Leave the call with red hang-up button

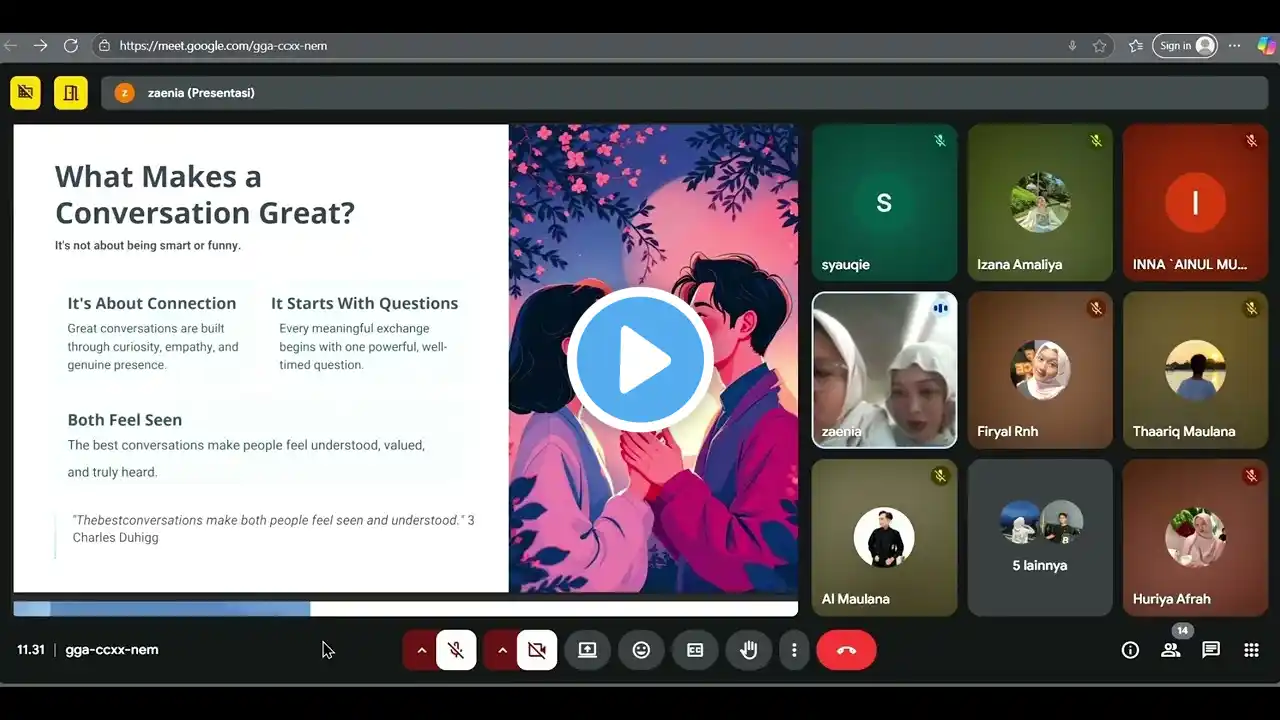pos(846,650)
